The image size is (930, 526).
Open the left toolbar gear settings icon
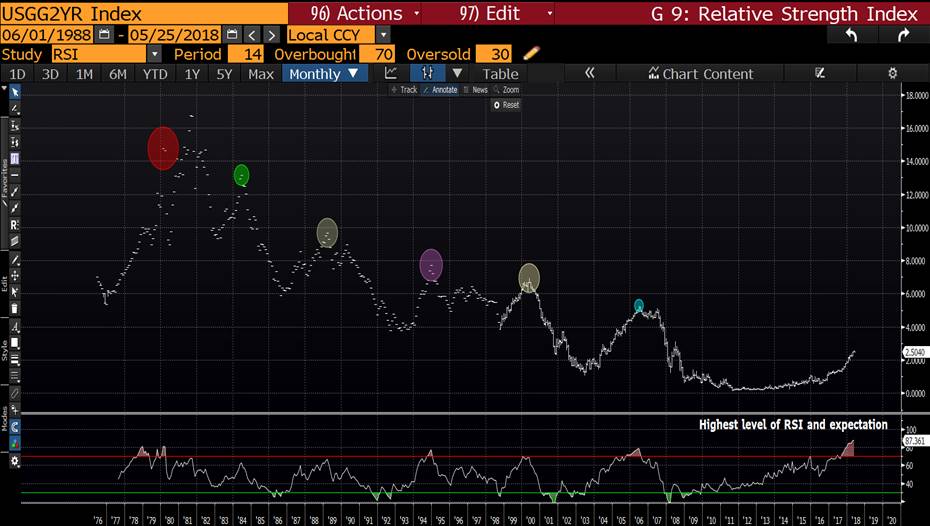tap(15, 461)
